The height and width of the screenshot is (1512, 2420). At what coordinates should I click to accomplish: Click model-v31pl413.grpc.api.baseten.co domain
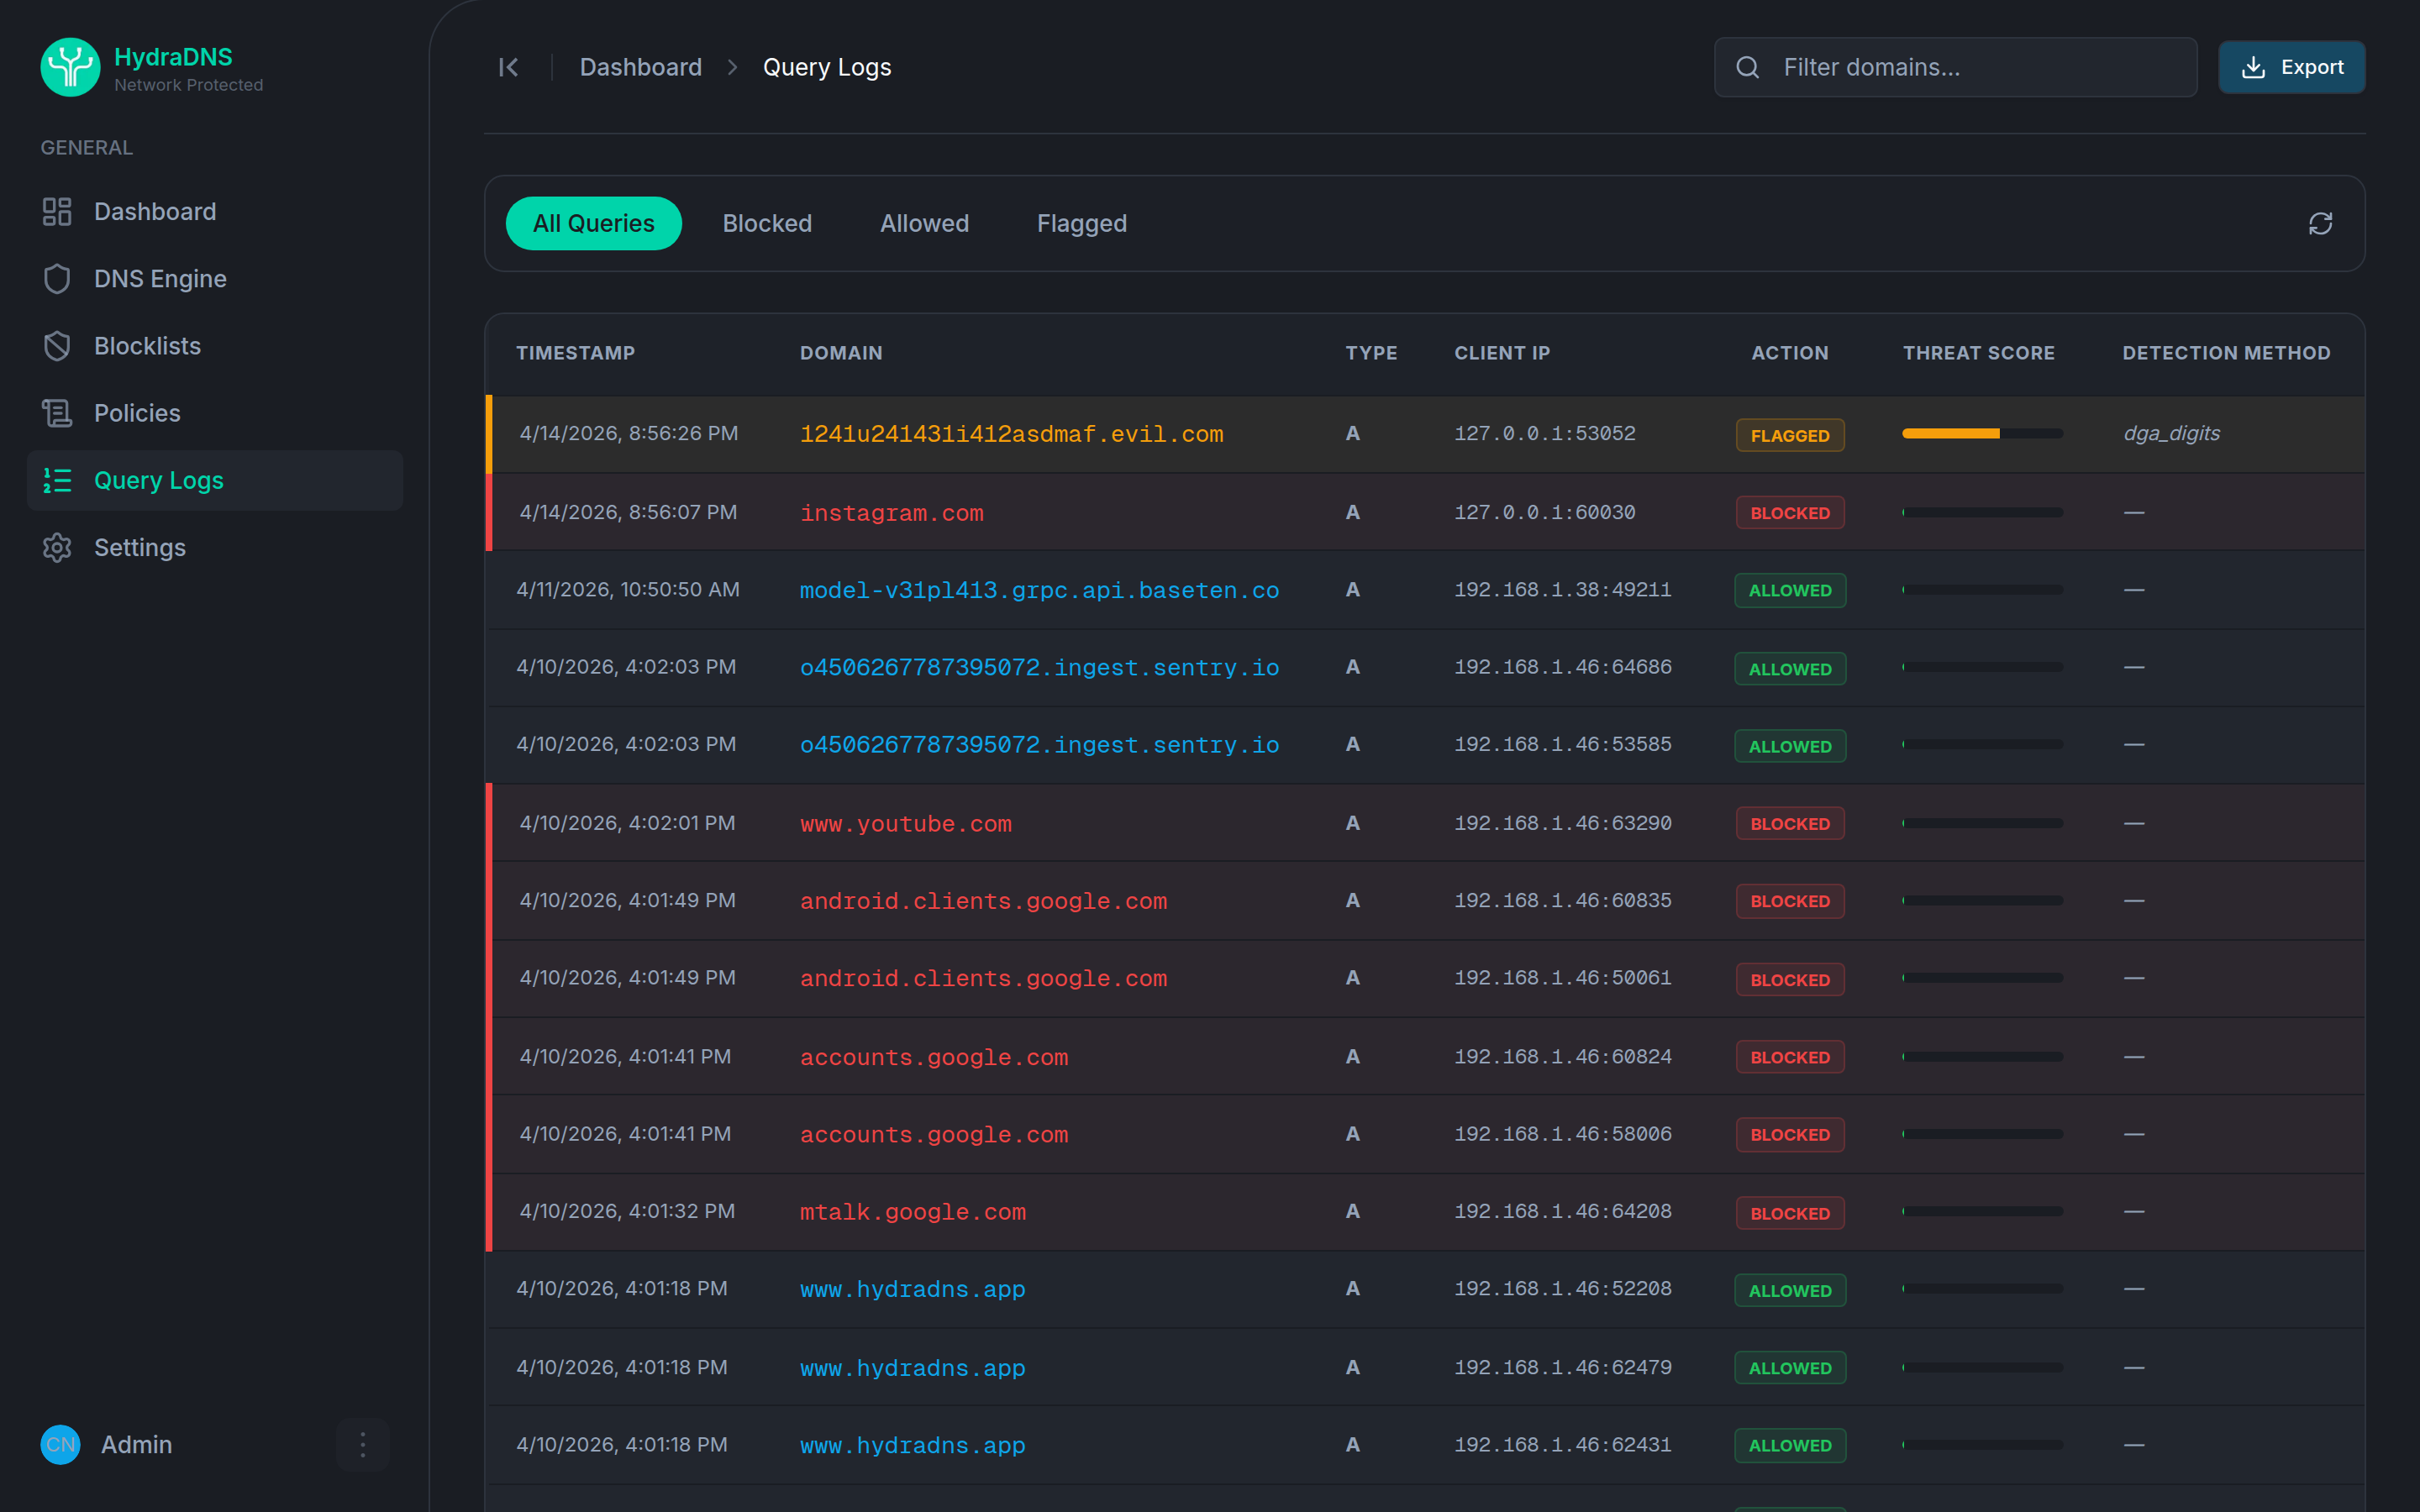(1039, 590)
